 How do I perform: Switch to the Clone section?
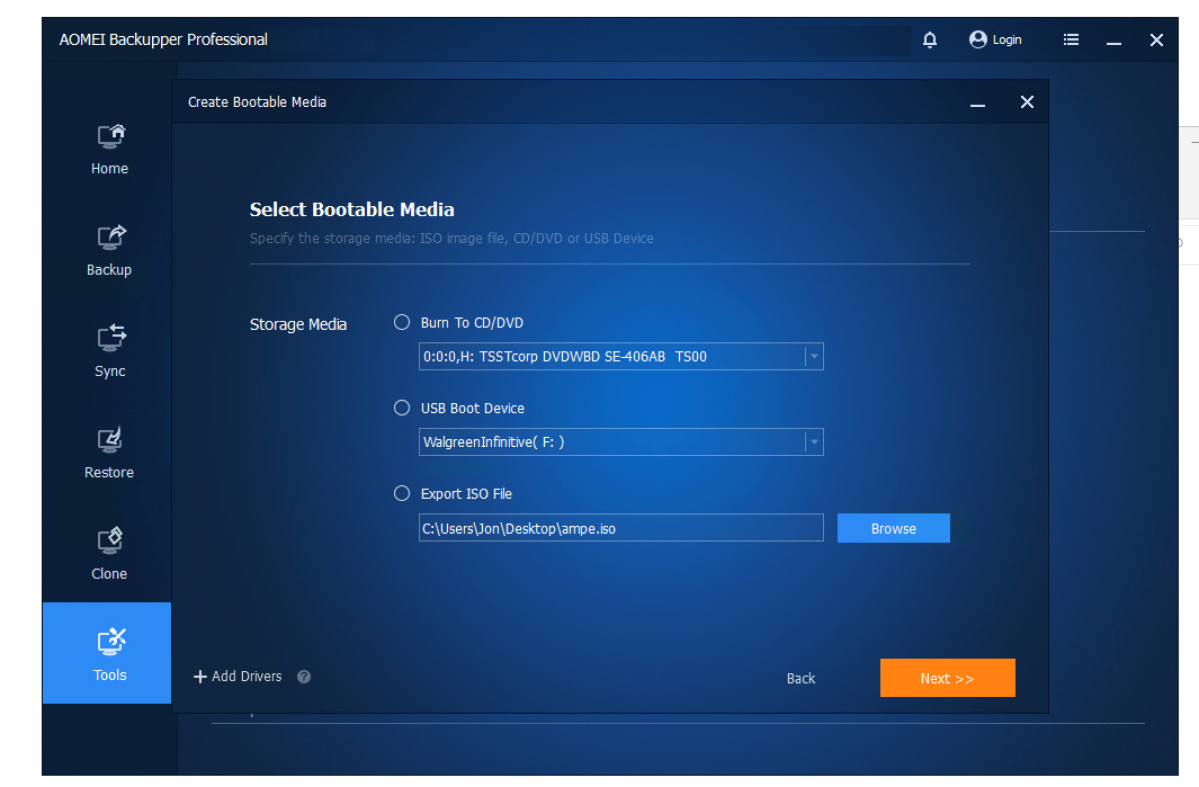pos(110,553)
